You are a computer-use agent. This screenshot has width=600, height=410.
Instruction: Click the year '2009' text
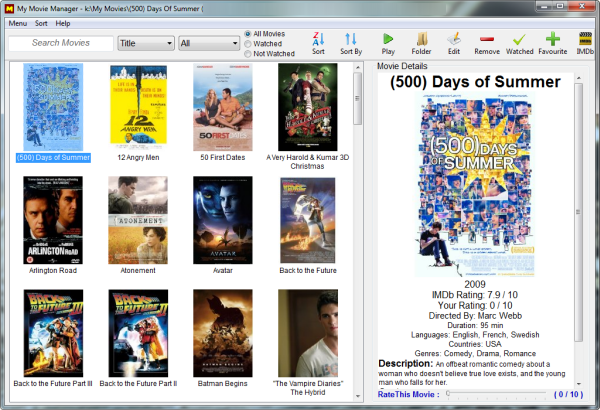tap(475, 284)
